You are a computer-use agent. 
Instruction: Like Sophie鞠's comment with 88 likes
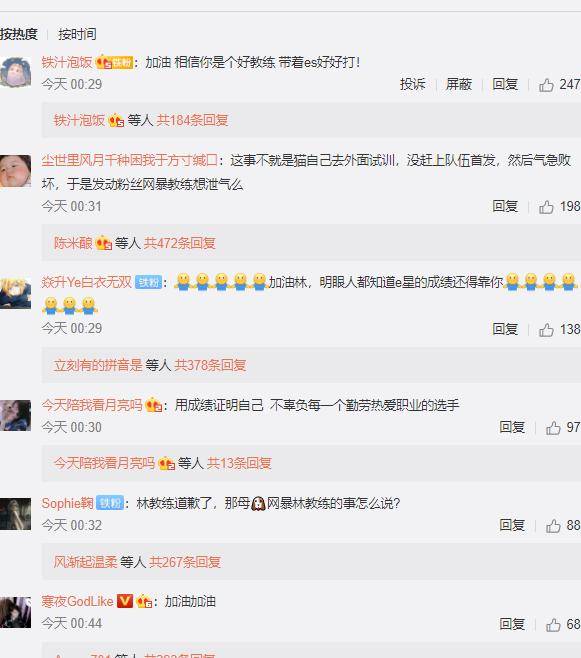[553, 526]
